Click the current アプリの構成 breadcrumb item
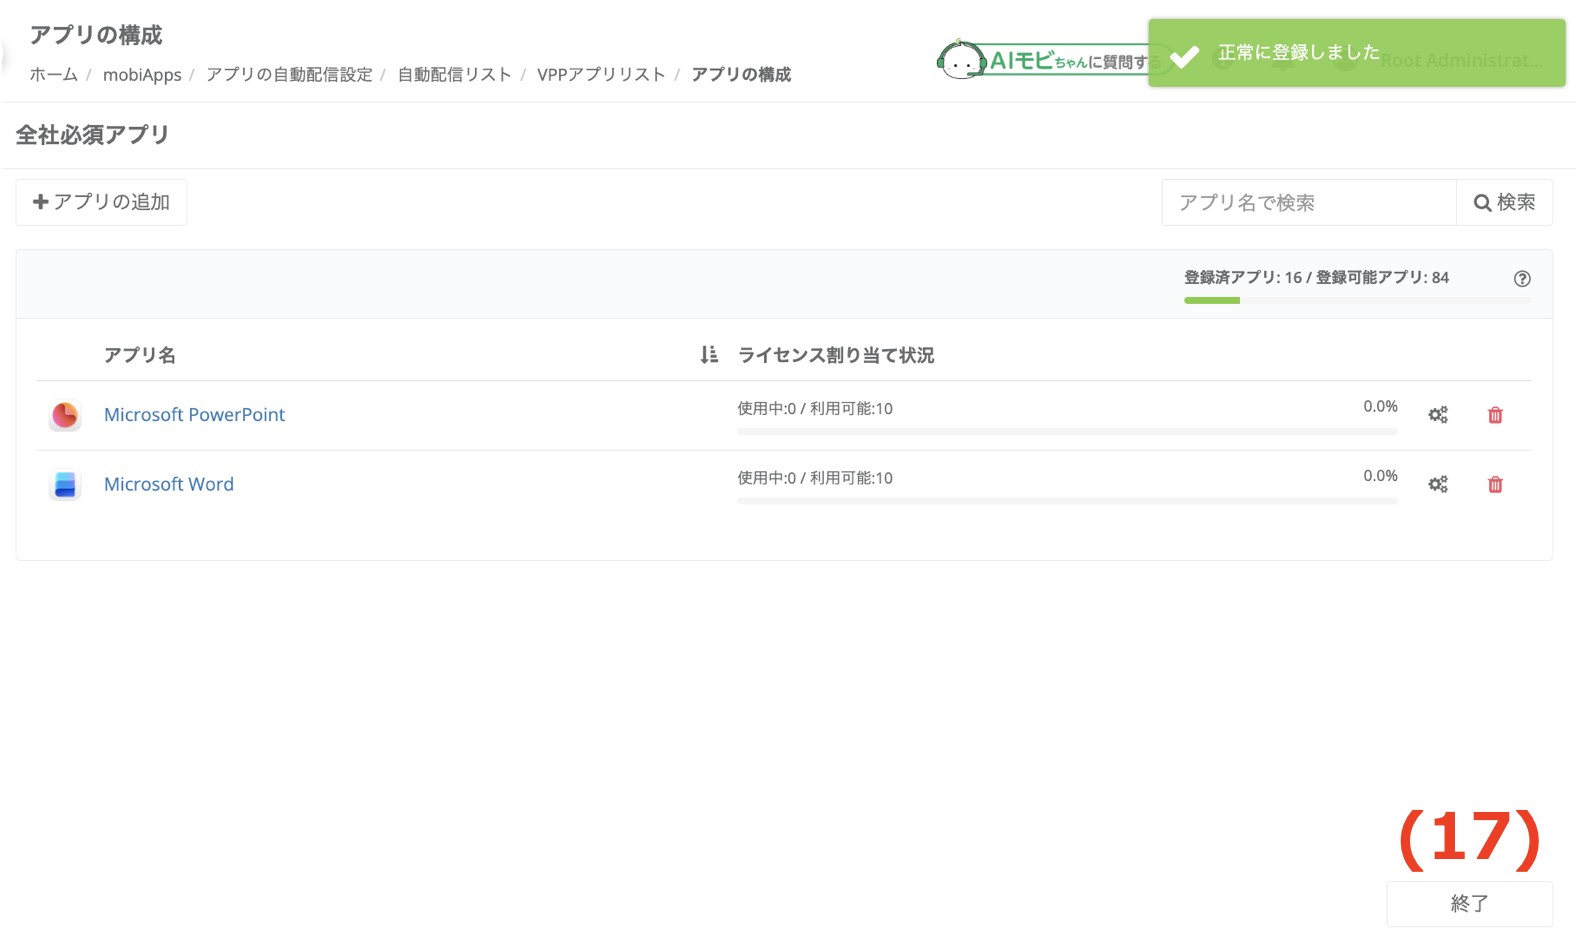Image resolution: width=1578 pixels, height=948 pixels. (x=741, y=74)
